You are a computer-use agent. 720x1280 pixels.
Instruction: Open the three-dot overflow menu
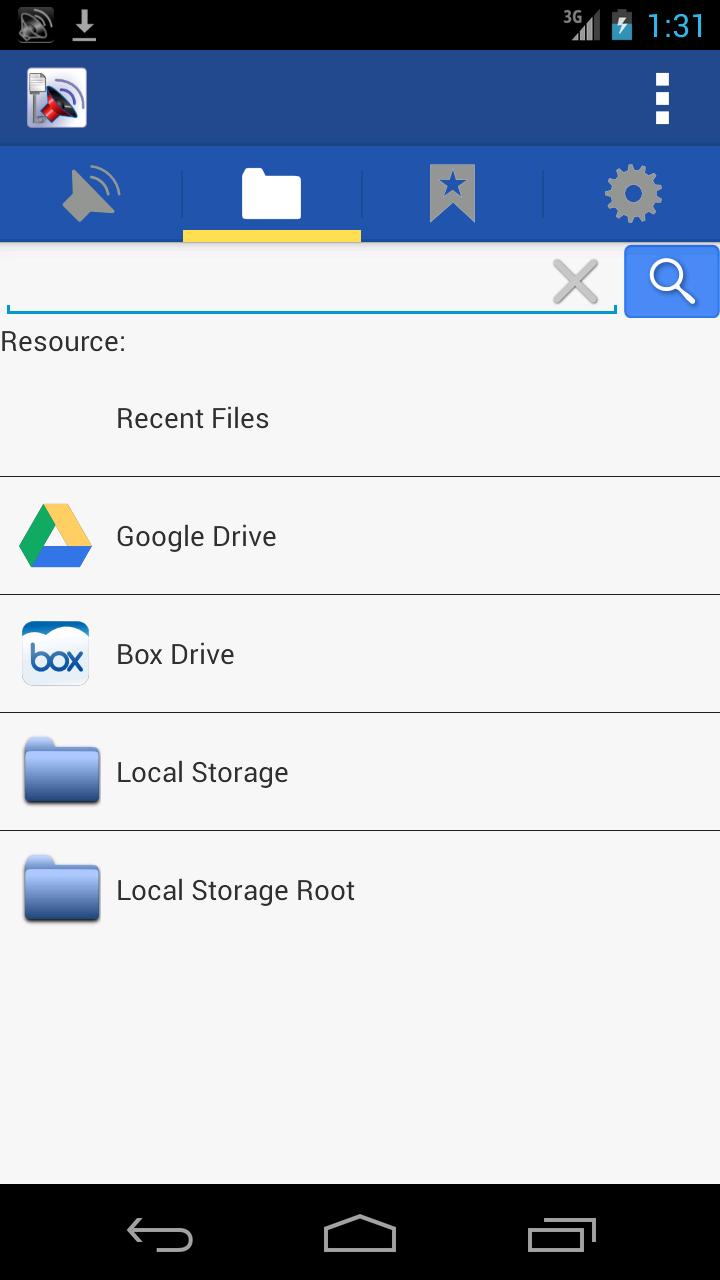pyautogui.click(x=661, y=98)
